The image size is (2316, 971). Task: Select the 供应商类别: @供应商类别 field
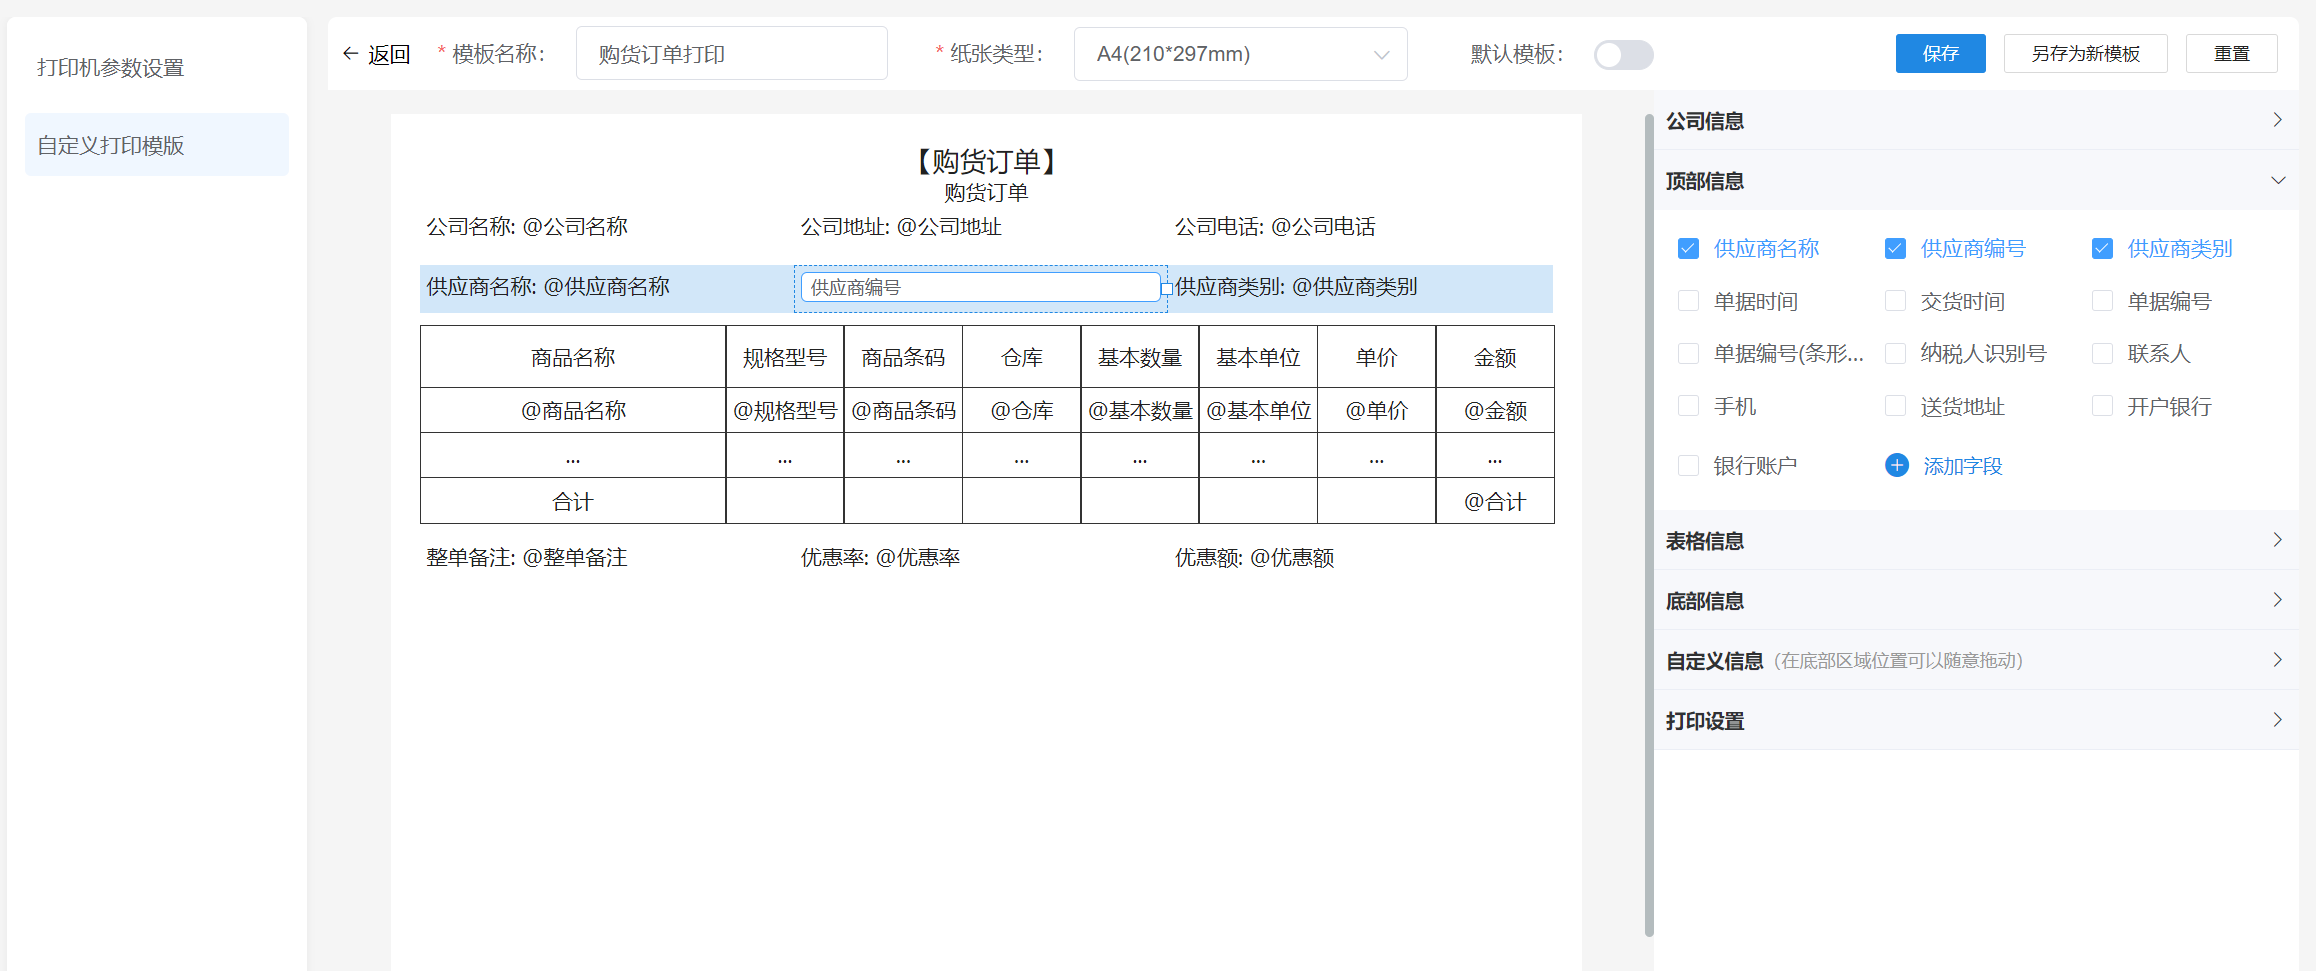1296,287
